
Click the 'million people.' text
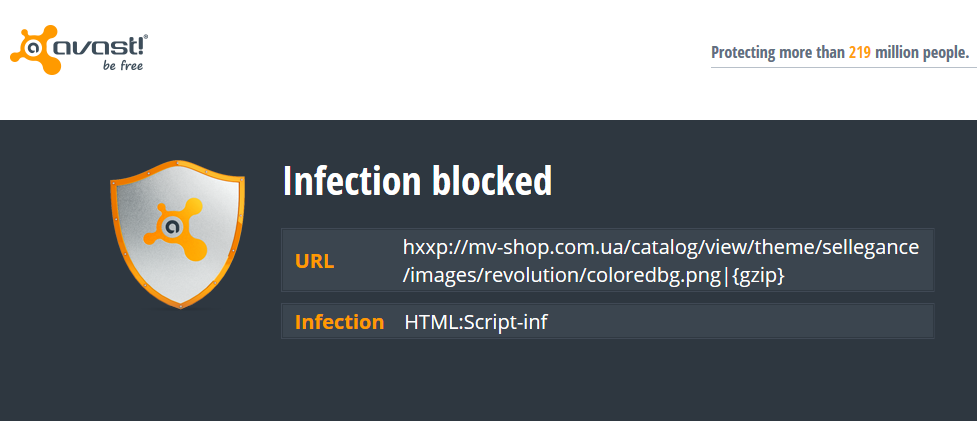(922, 53)
